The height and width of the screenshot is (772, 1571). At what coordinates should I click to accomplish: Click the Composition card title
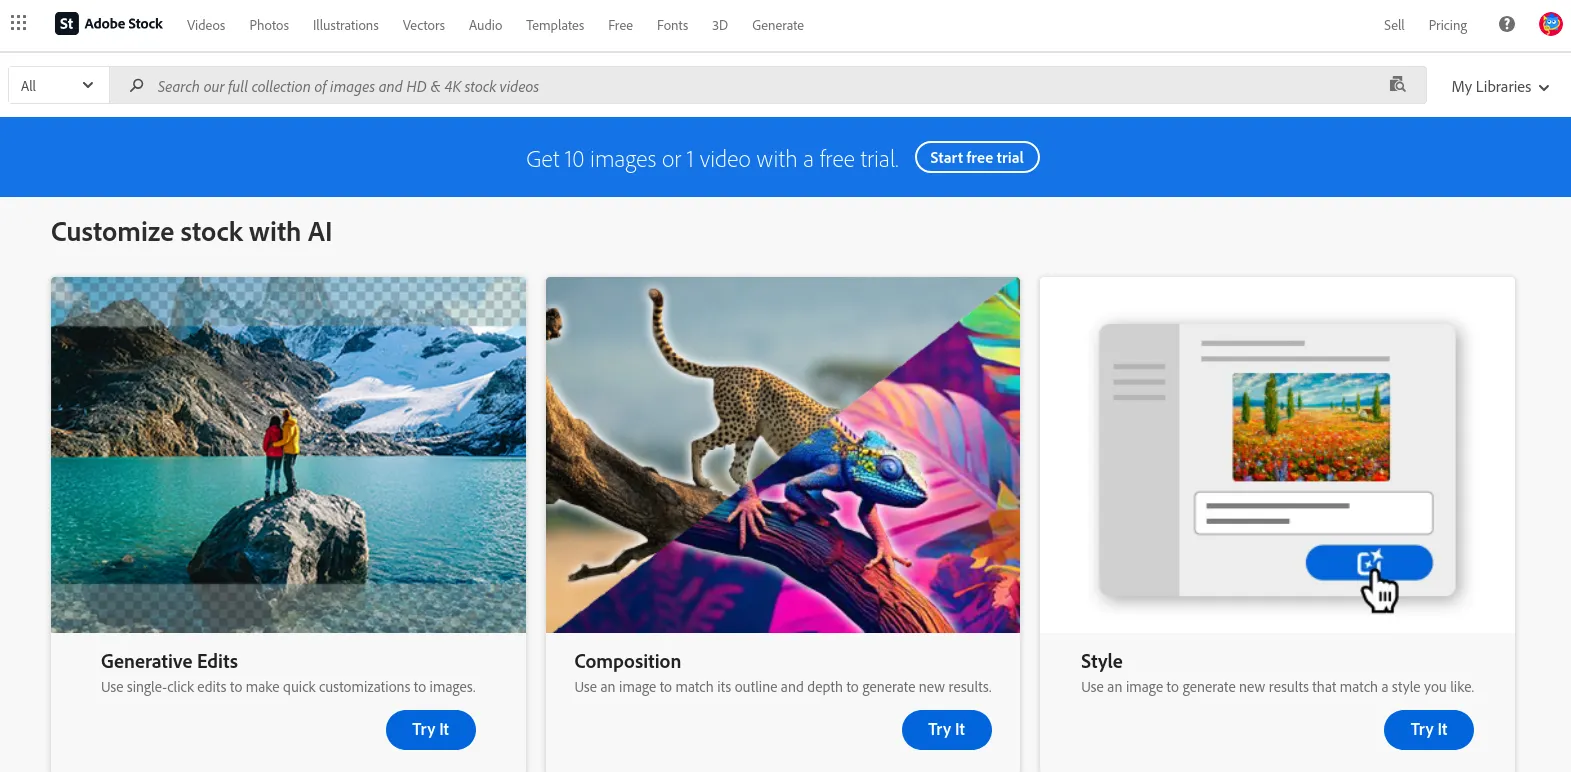(x=627, y=661)
